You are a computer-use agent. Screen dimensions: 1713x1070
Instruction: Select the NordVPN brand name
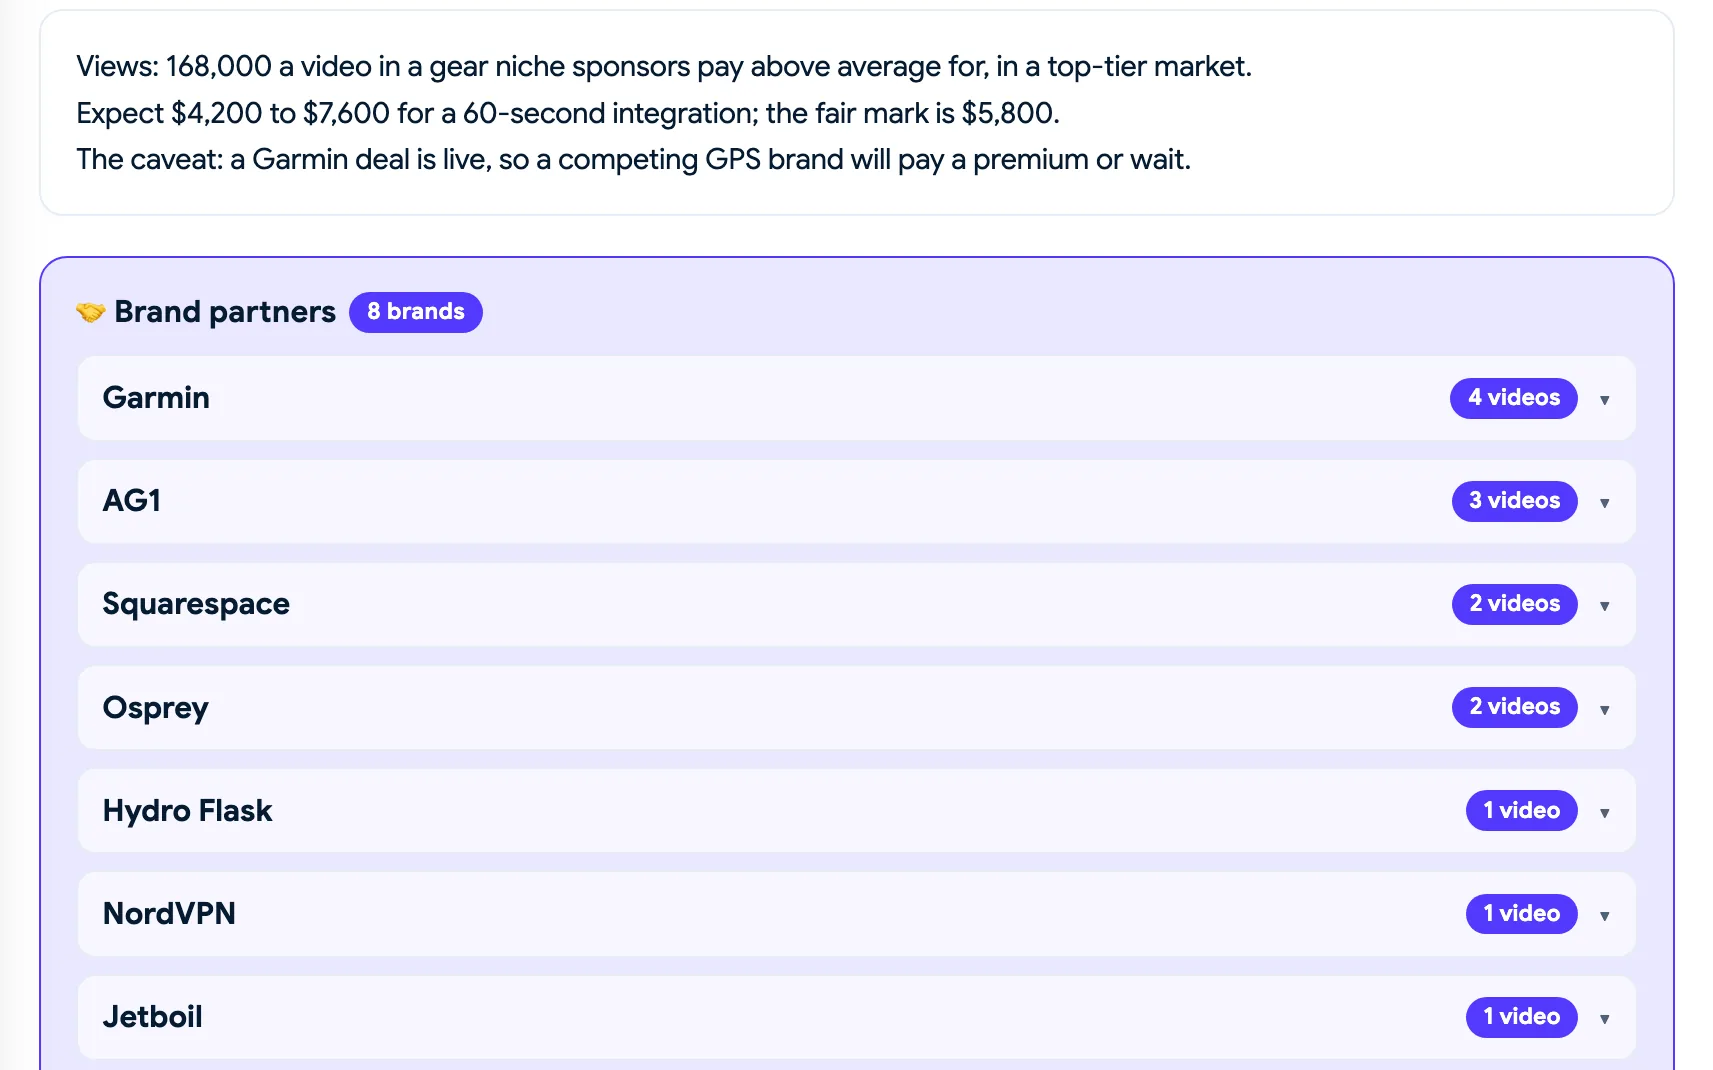click(169, 914)
